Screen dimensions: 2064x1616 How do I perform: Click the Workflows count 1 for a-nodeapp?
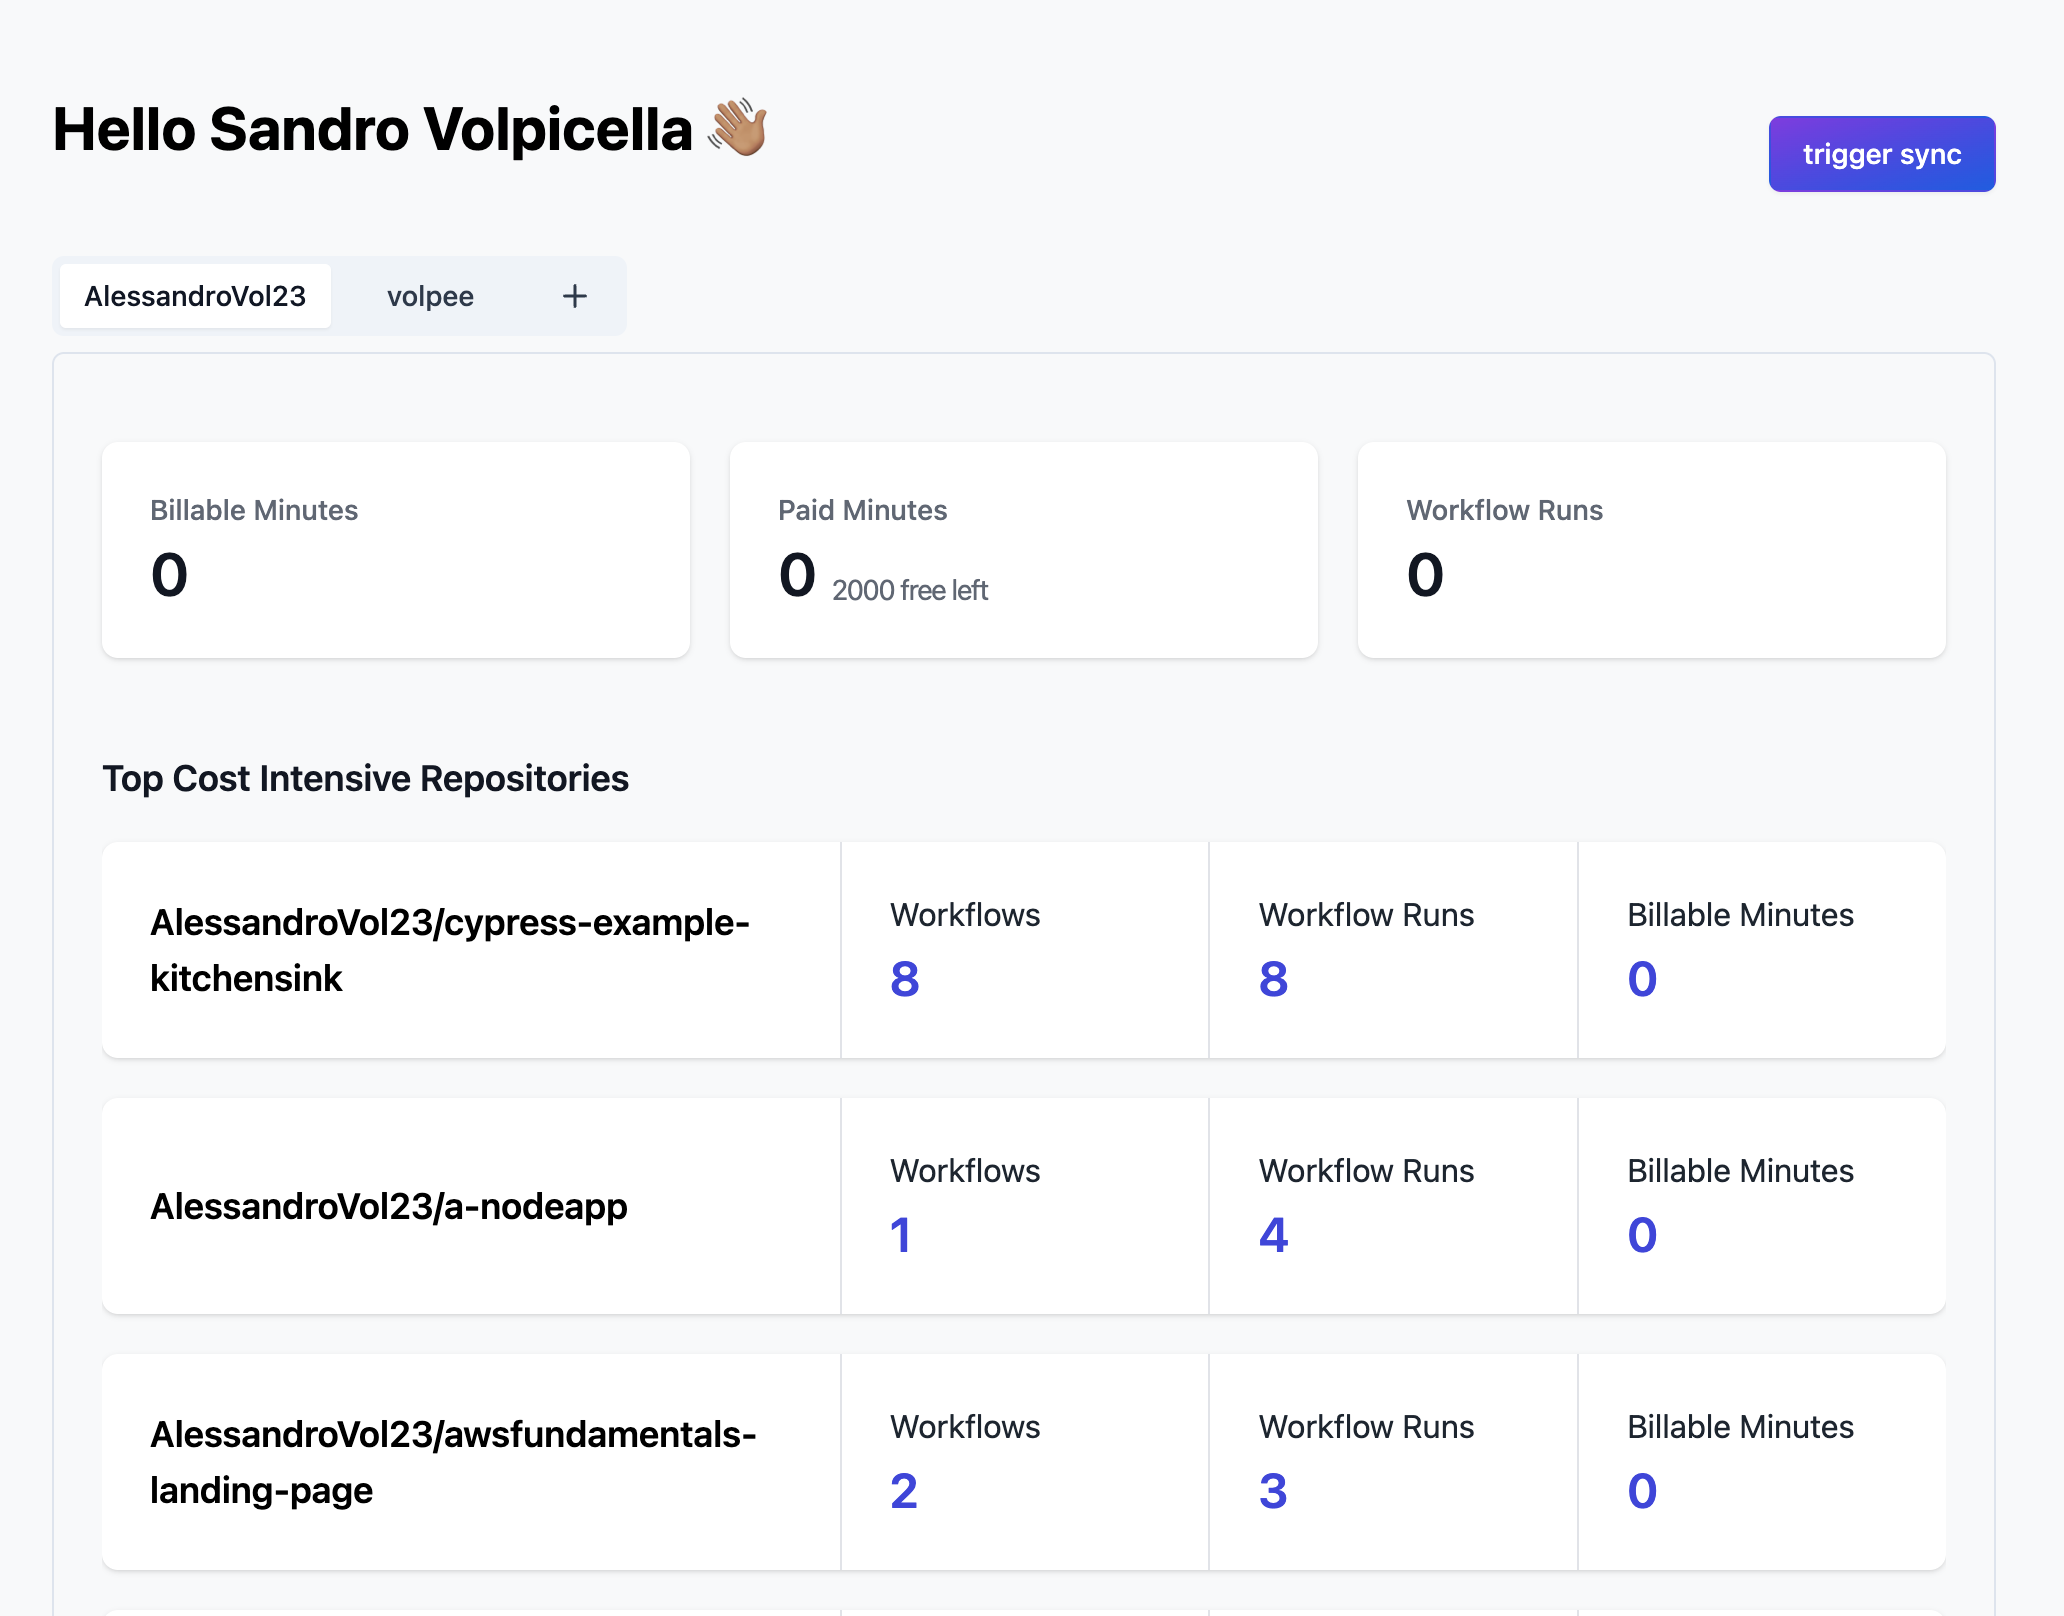pos(903,1235)
